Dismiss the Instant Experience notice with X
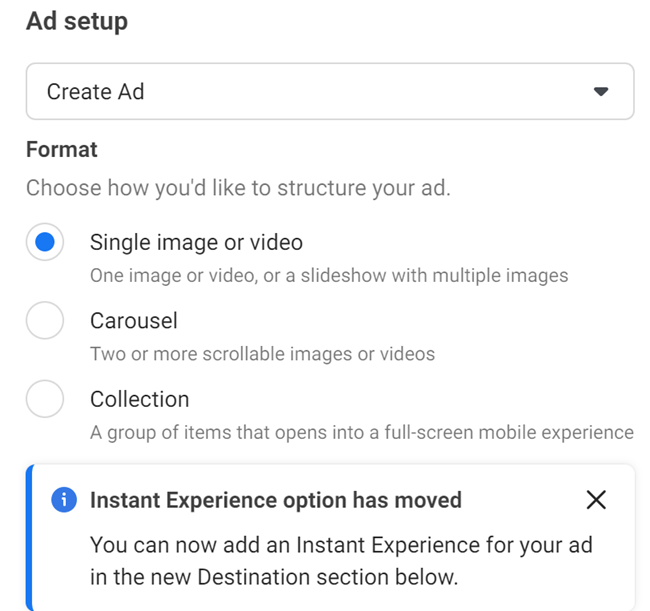 point(596,500)
